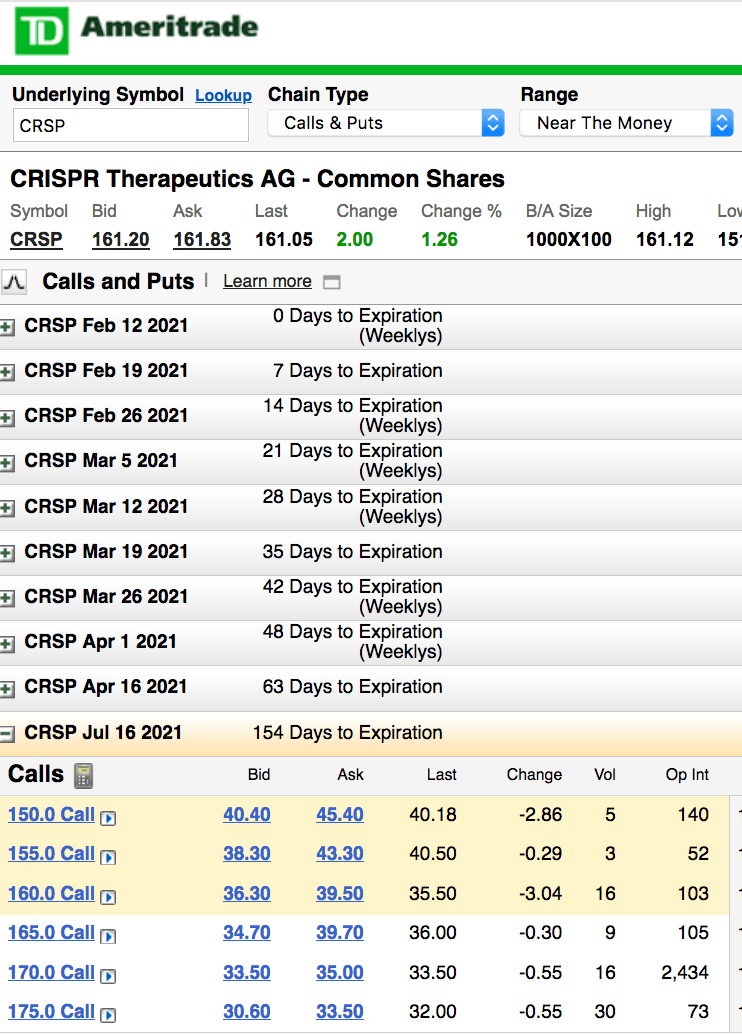Click the 1.26 Change % value

pyautogui.click(x=439, y=239)
